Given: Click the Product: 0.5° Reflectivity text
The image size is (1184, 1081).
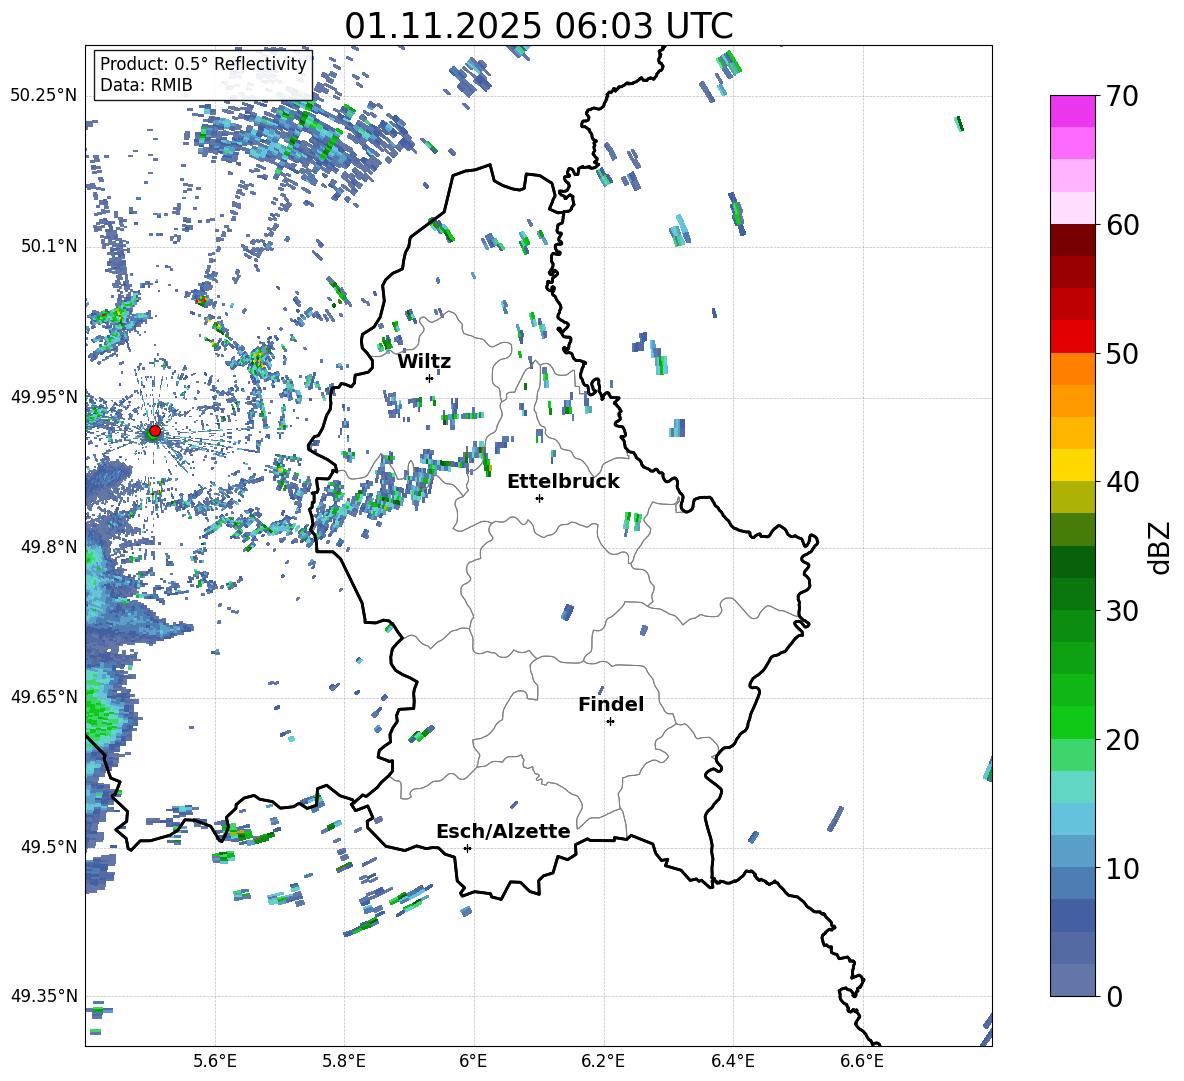Looking at the screenshot, I should [203, 64].
